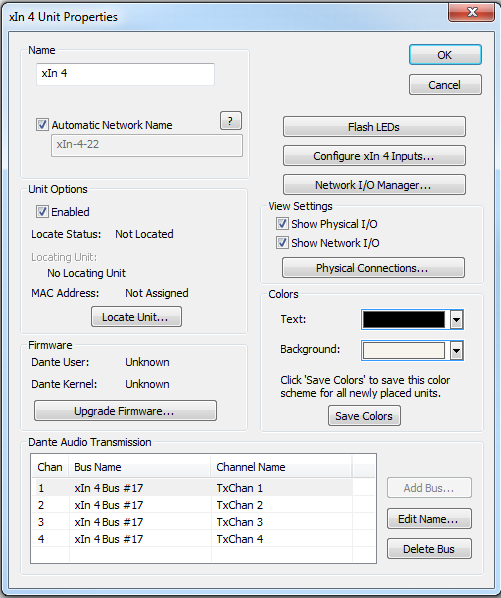Select channel 2 row number
This screenshot has height=598, width=501.
[41, 505]
